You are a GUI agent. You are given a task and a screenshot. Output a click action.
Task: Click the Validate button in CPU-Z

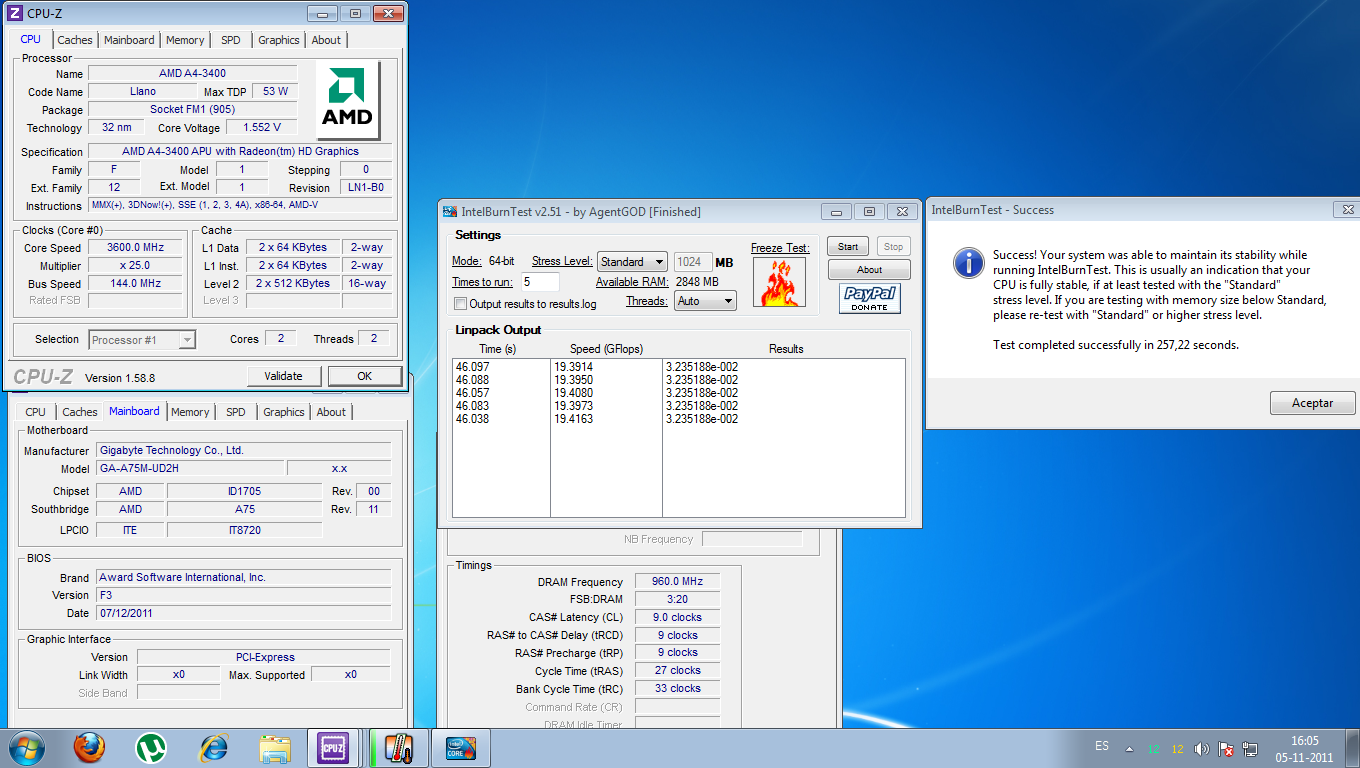click(284, 376)
